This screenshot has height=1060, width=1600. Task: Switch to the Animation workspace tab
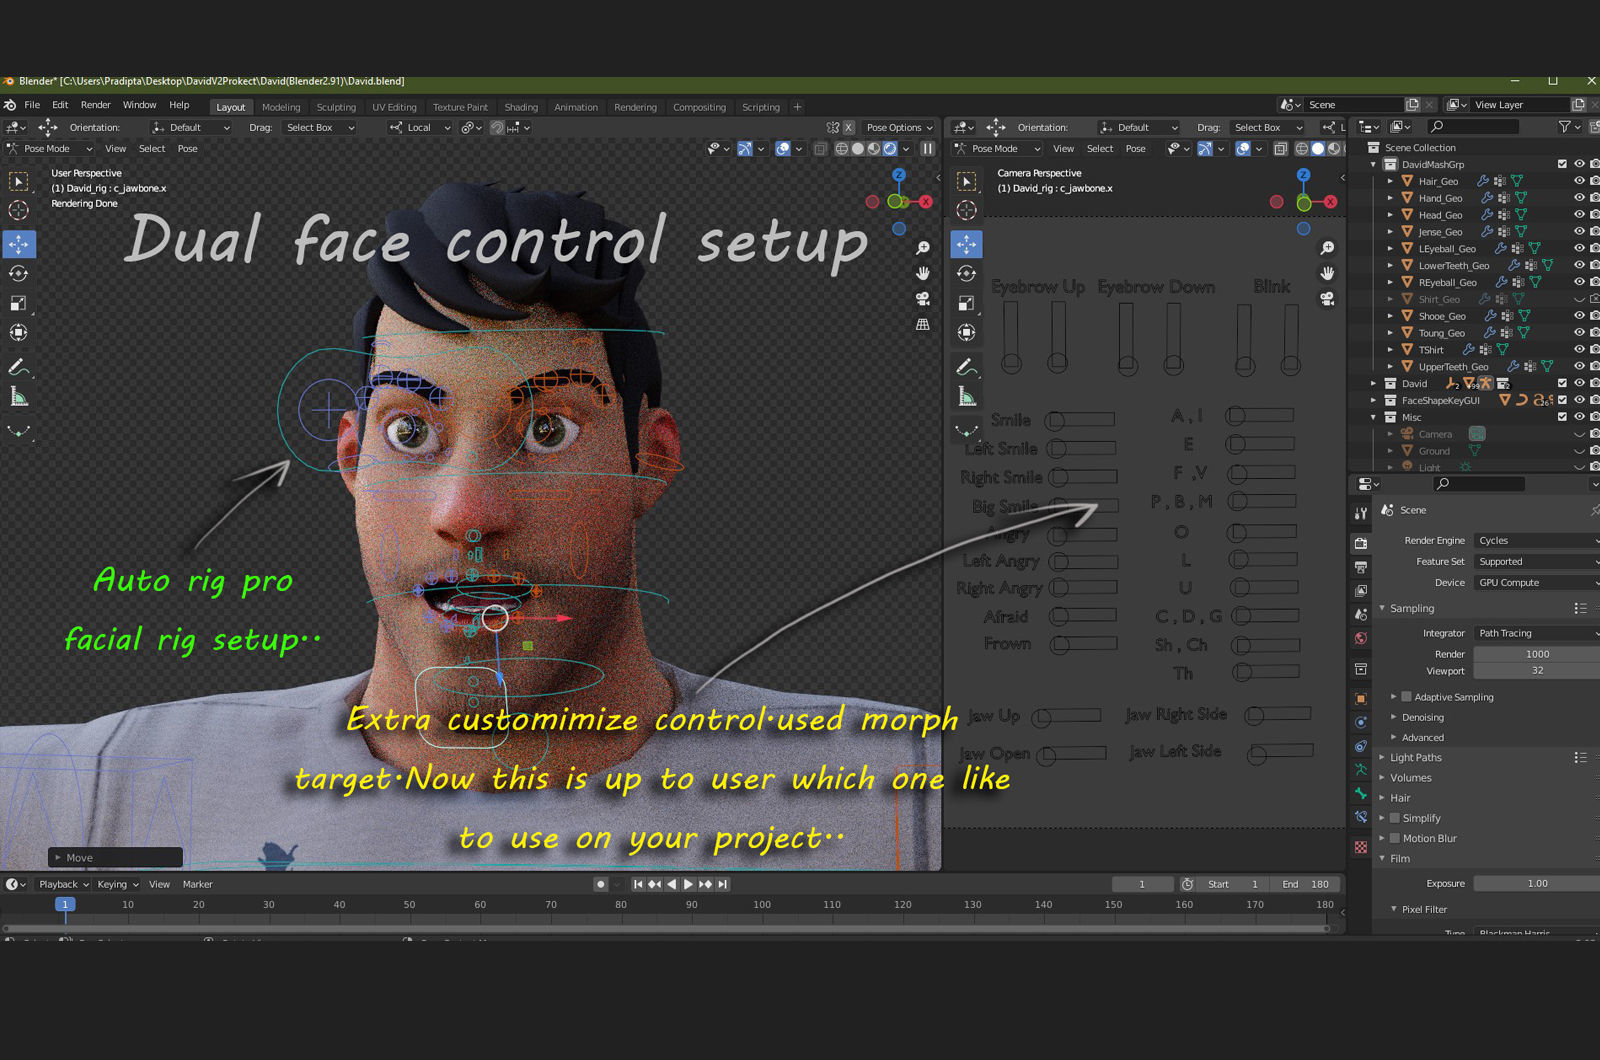pos(576,107)
